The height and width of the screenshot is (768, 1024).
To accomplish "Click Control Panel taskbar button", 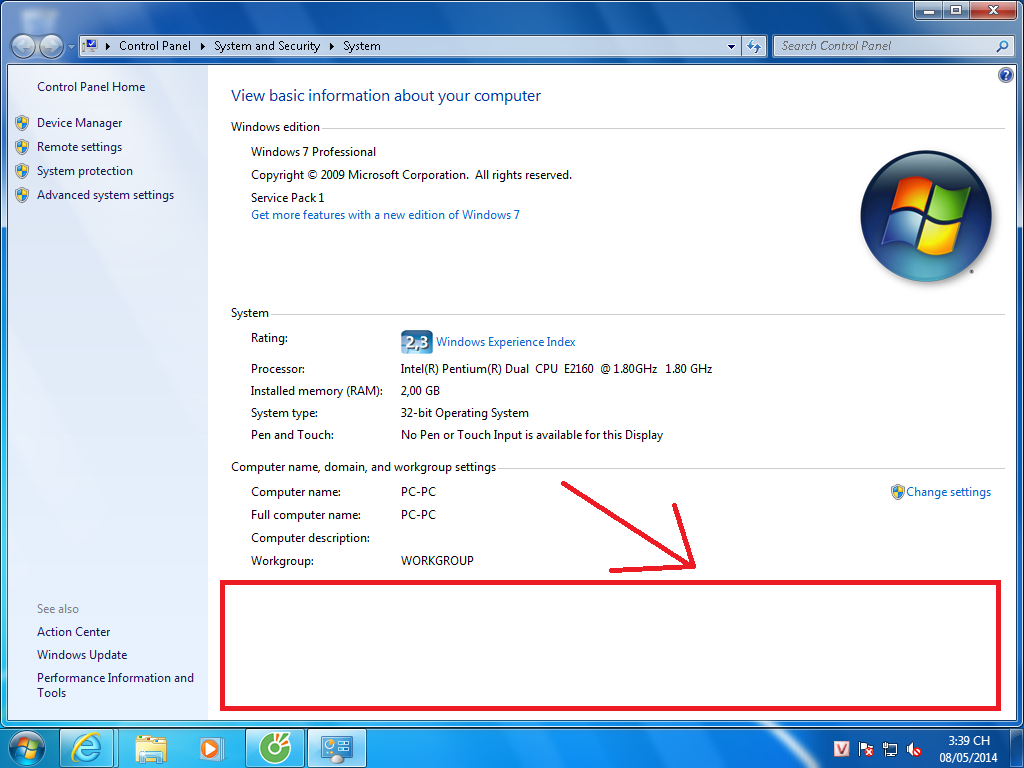I will point(337,748).
